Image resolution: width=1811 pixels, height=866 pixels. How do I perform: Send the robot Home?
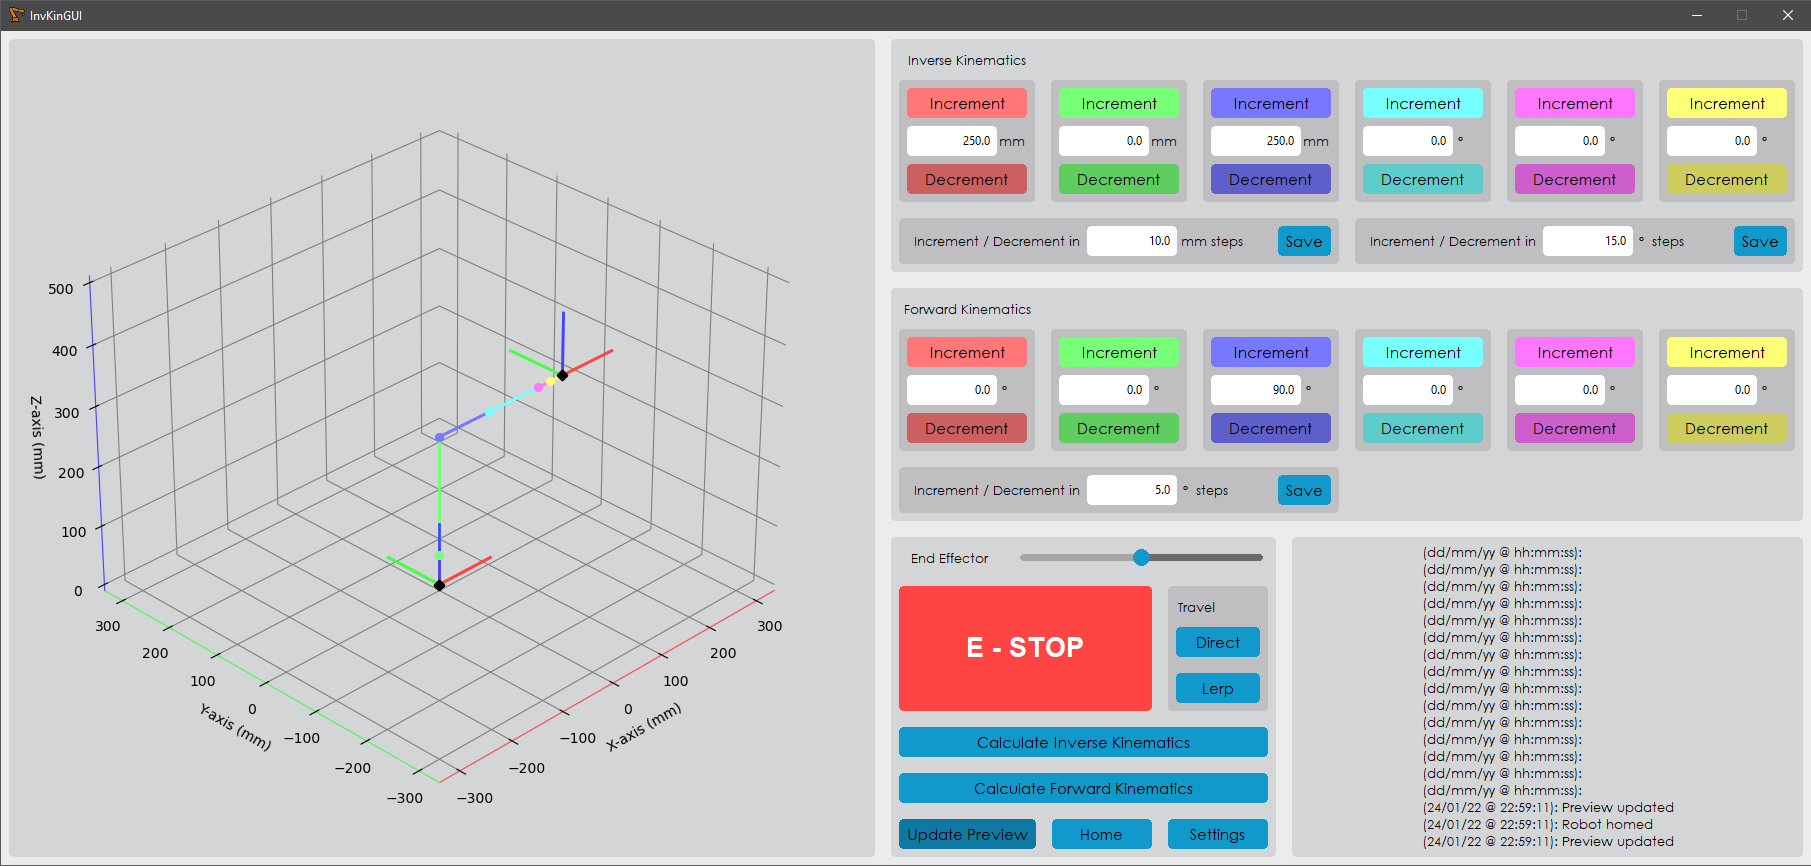tap(1101, 834)
